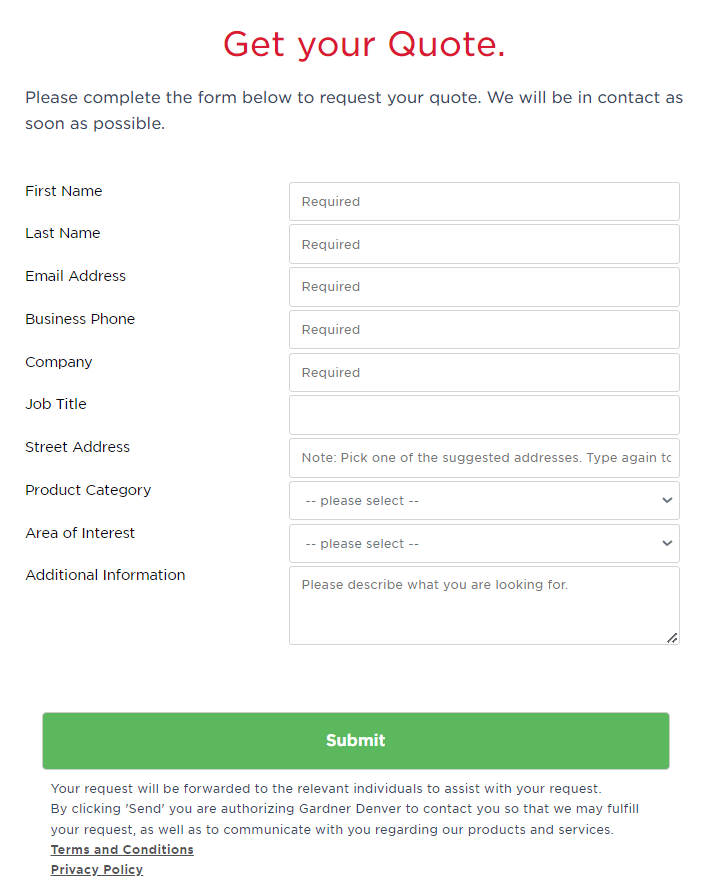This screenshot has height=896, width=711.
Task: Open the Area of Interest dropdown chevron
Action: pyautogui.click(x=668, y=543)
